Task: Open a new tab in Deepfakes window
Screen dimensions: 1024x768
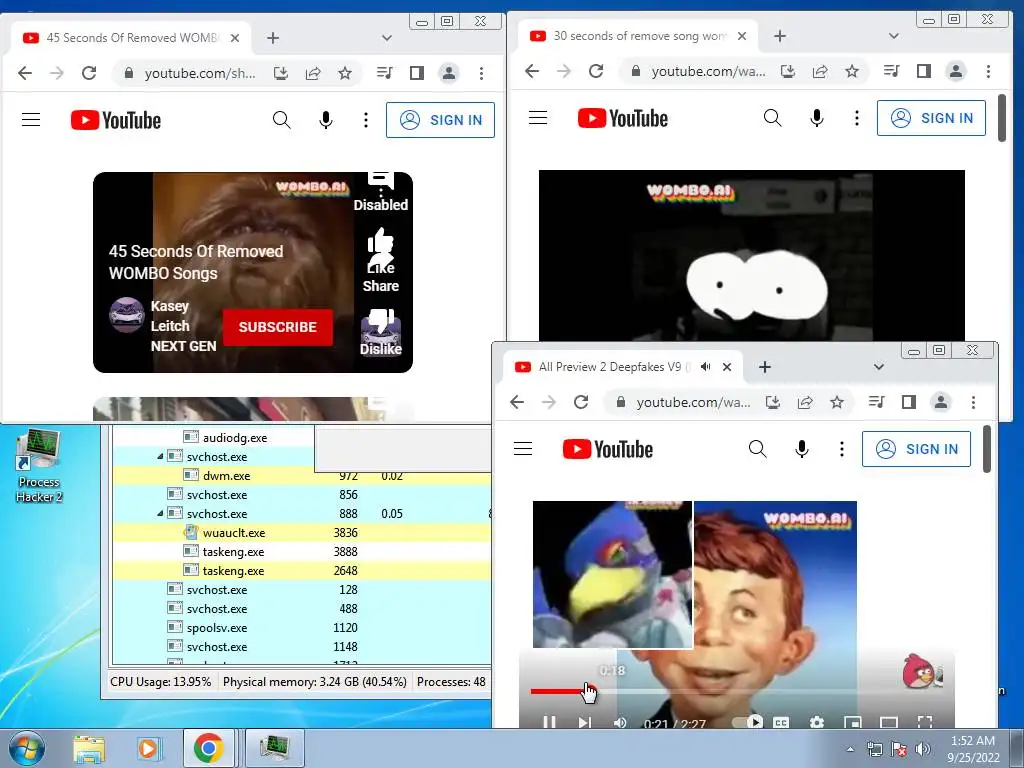Action: pos(765,367)
